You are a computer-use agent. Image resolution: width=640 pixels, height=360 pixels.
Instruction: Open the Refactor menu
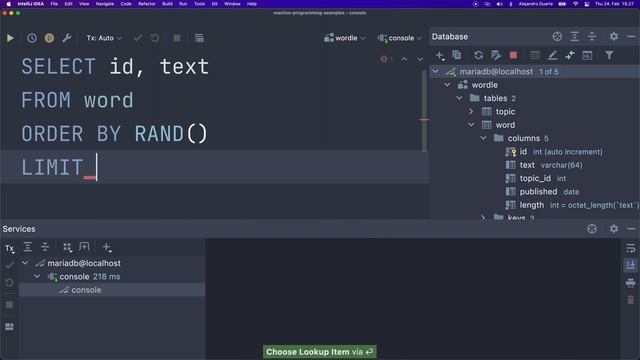pyautogui.click(x=147, y=4)
